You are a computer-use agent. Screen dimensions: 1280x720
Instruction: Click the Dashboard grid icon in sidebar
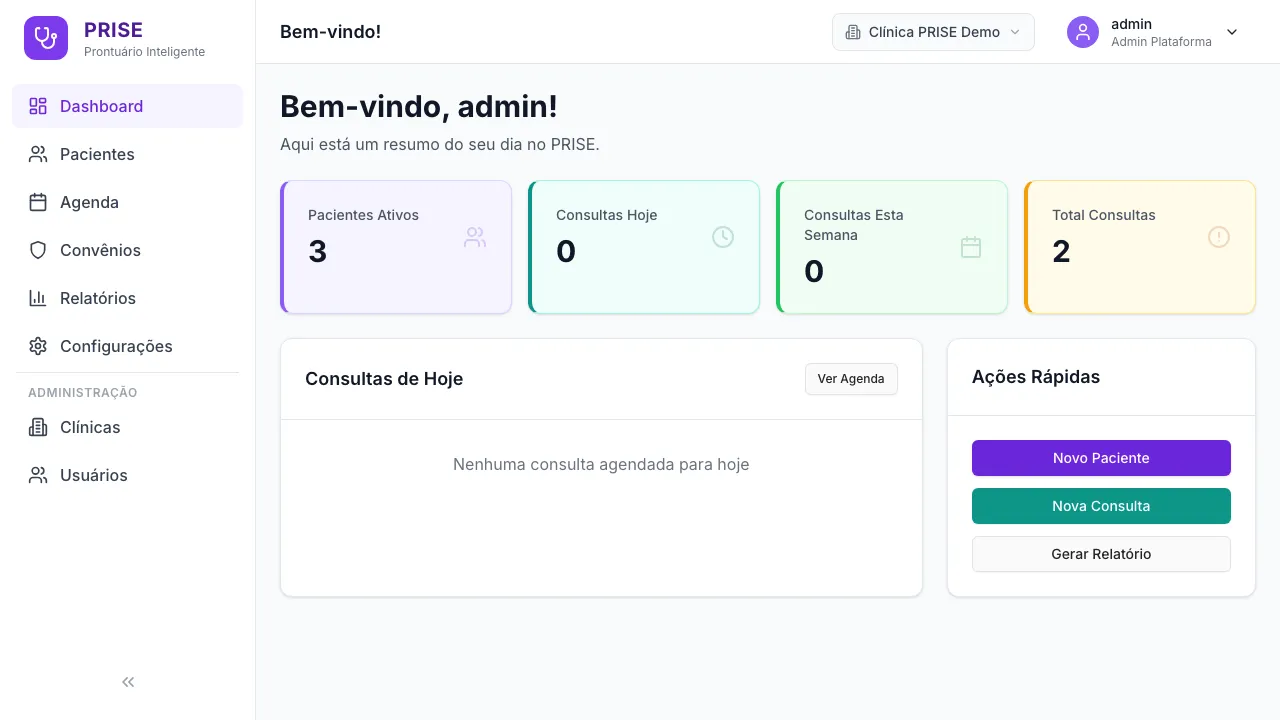coord(38,105)
